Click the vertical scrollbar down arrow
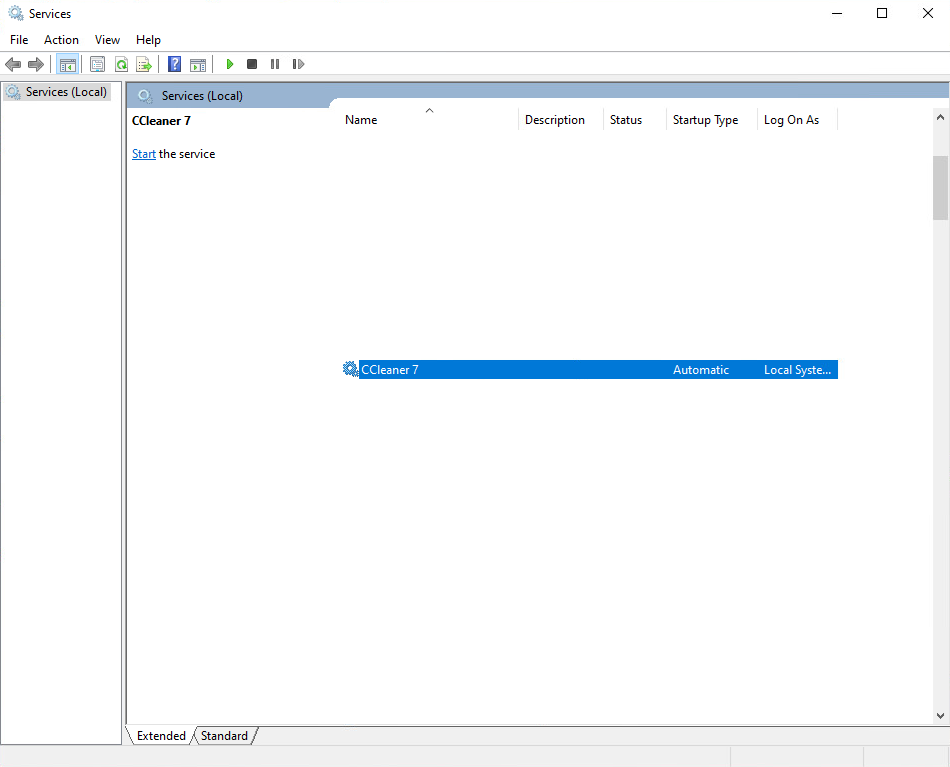Screen dimensions: 950x767 pos(940,716)
